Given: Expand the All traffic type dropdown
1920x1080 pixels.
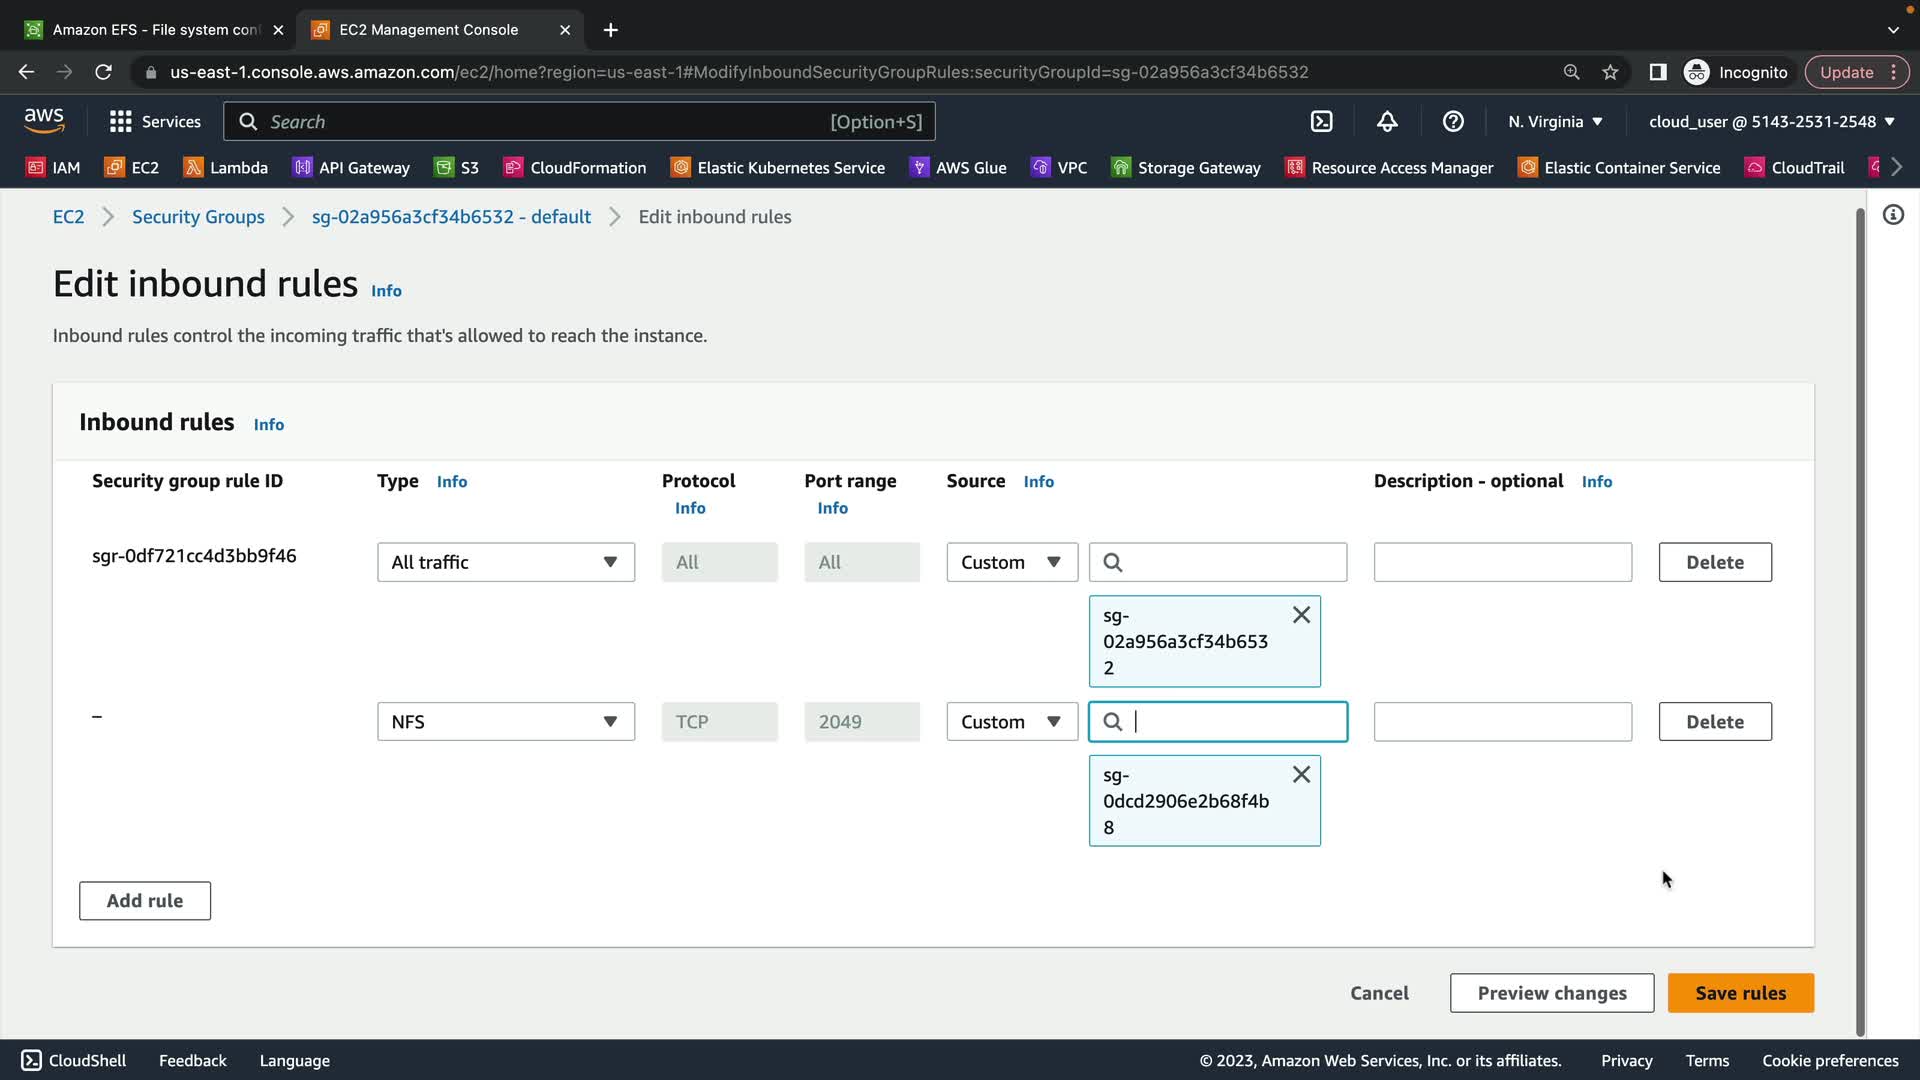Looking at the screenshot, I should tap(505, 562).
